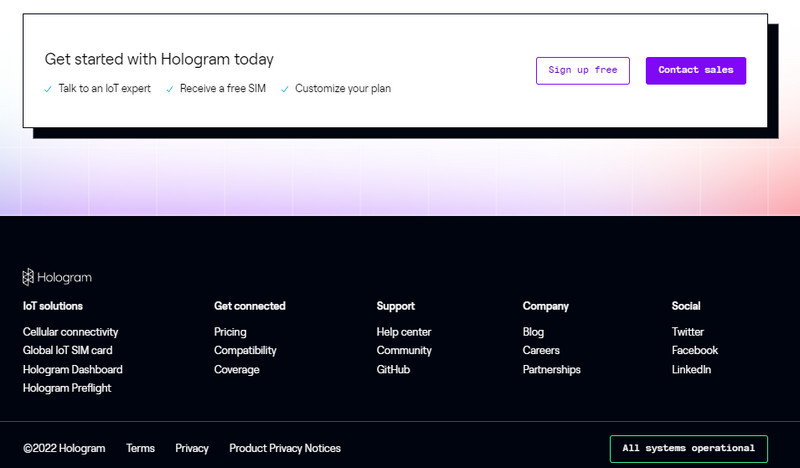The width and height of the screenshot is (800, 468).
Task: Go to Hologram Dashboard link
Action: click(72, 369)
